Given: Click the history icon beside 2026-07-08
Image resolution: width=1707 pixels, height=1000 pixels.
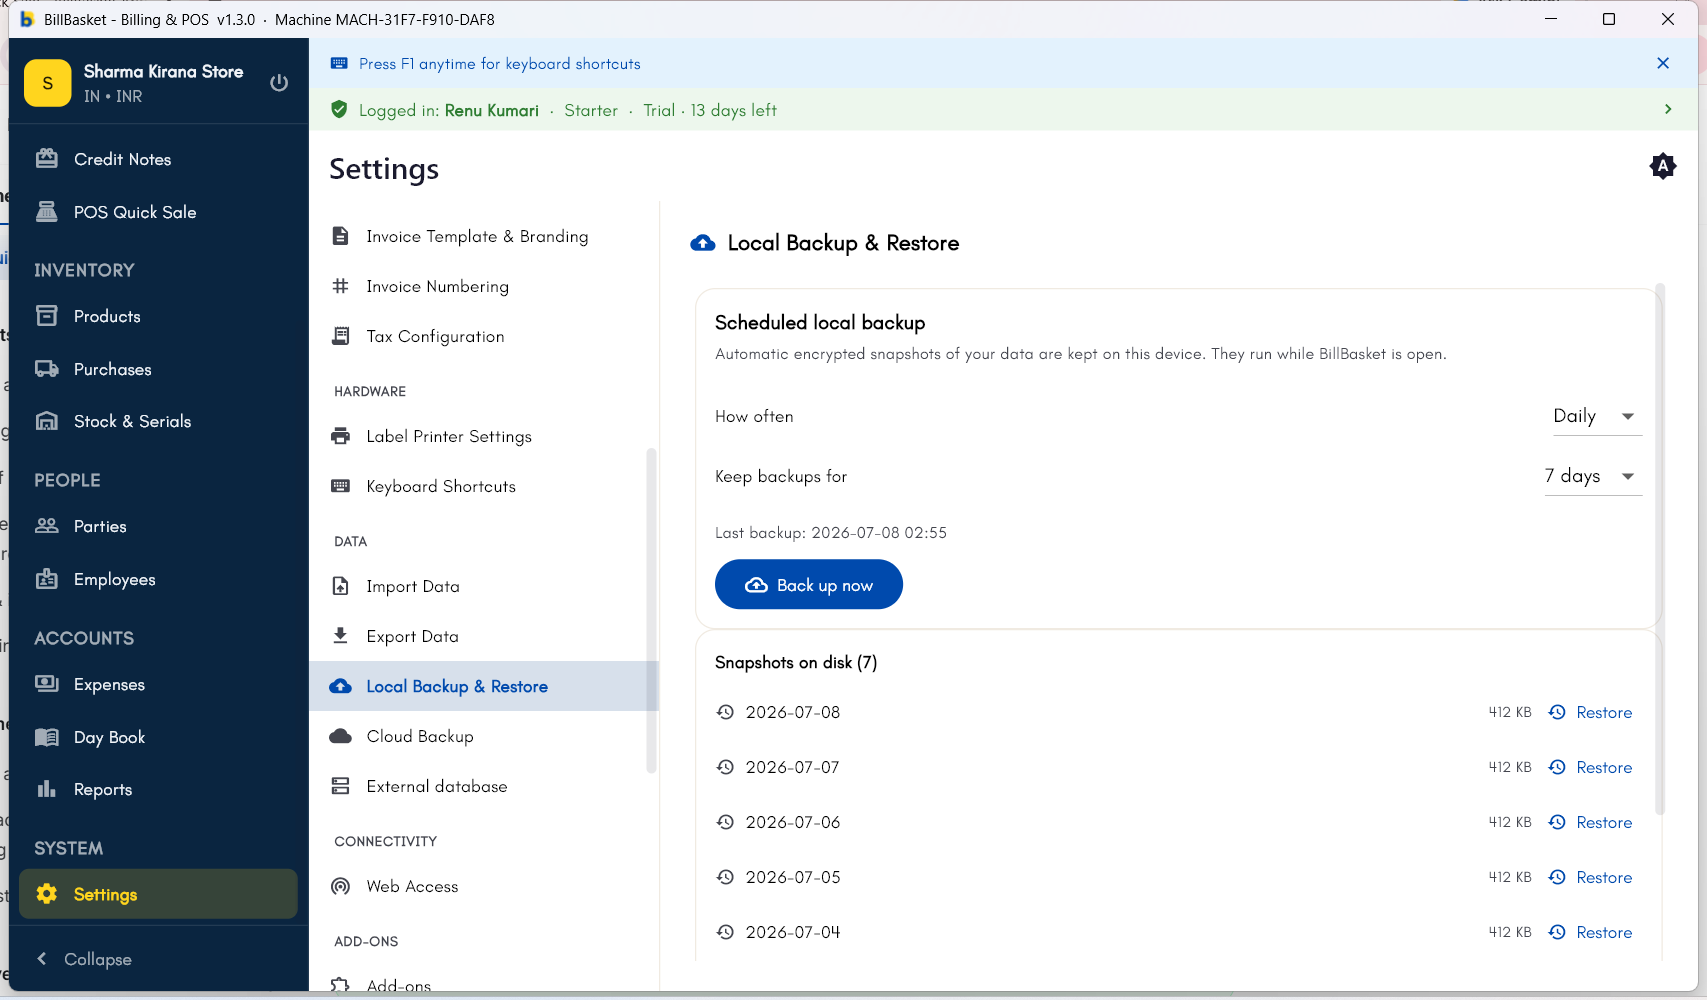Looking at the screenshot, I should tap(725, 712).
